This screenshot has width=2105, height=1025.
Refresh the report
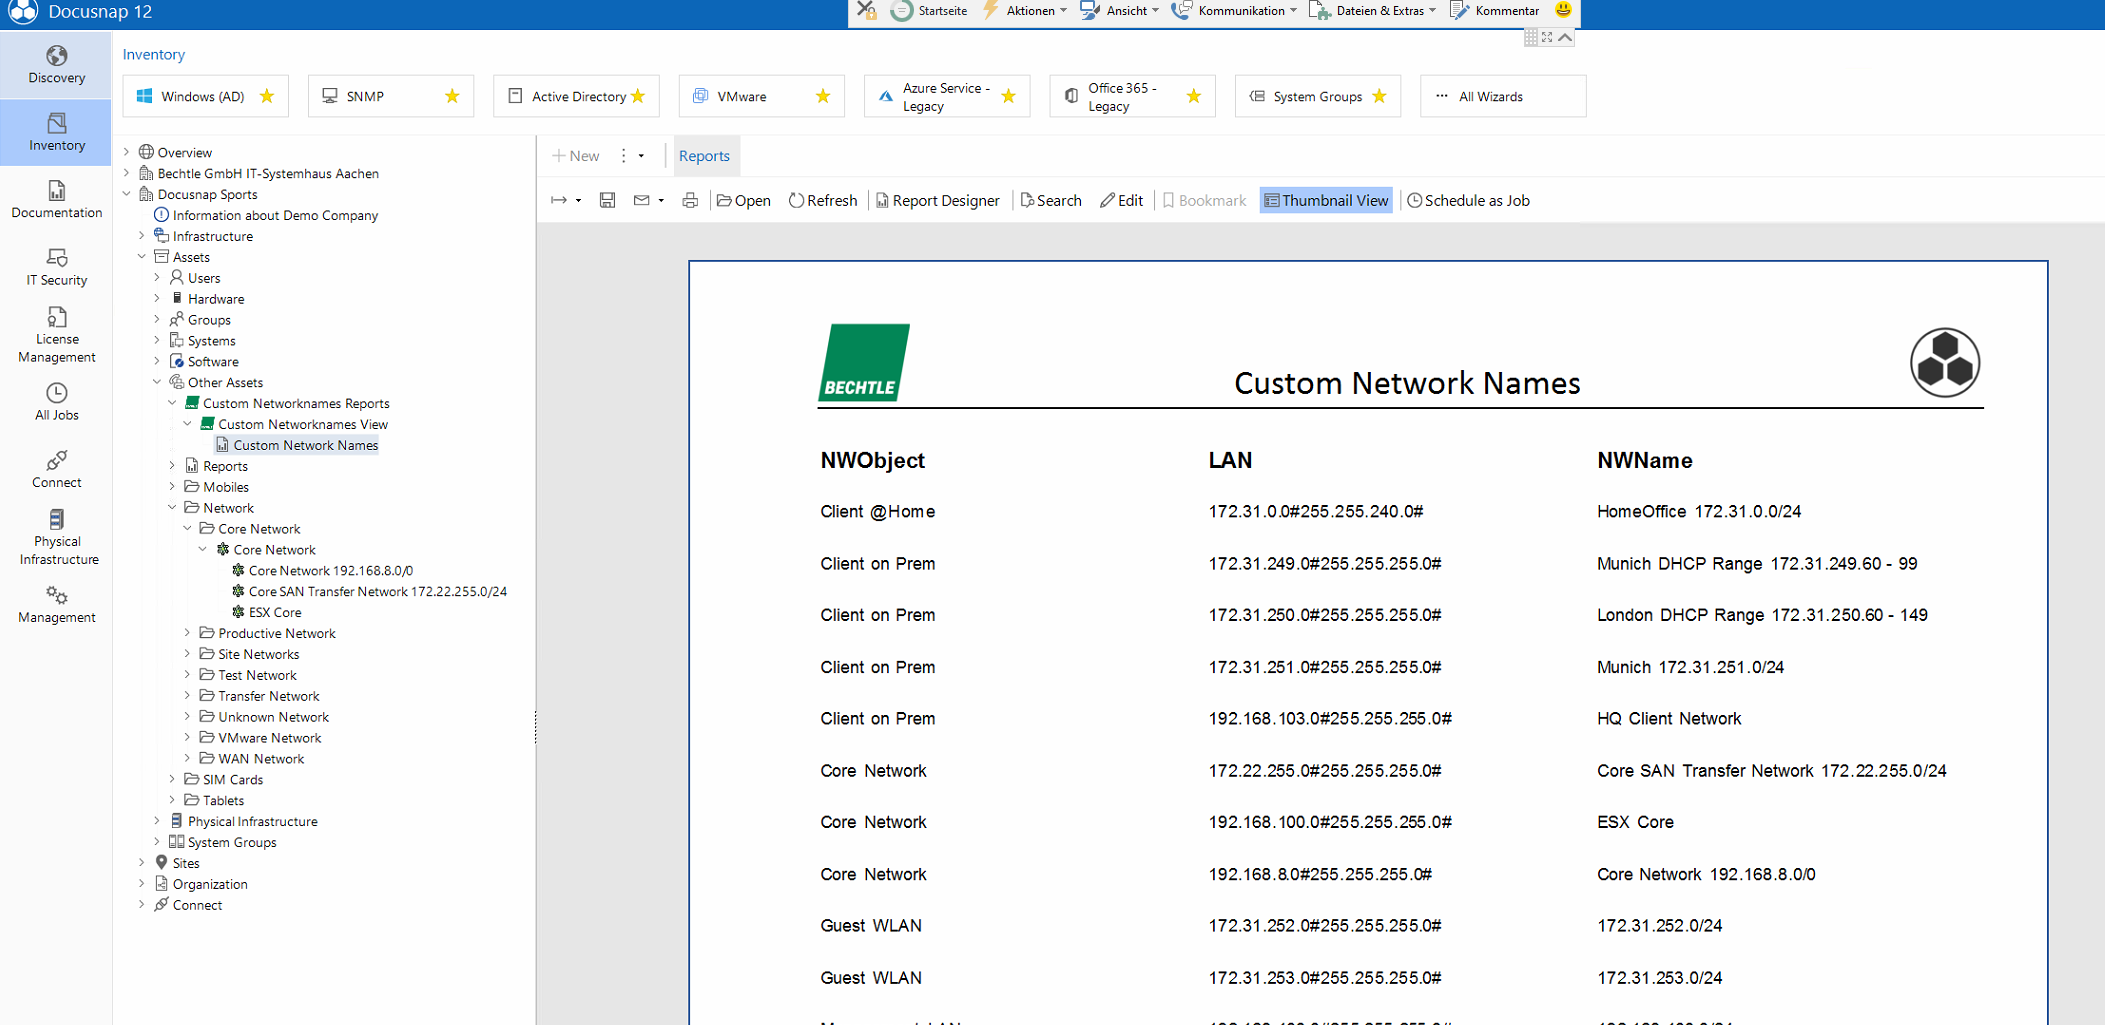tap(823, 200)
